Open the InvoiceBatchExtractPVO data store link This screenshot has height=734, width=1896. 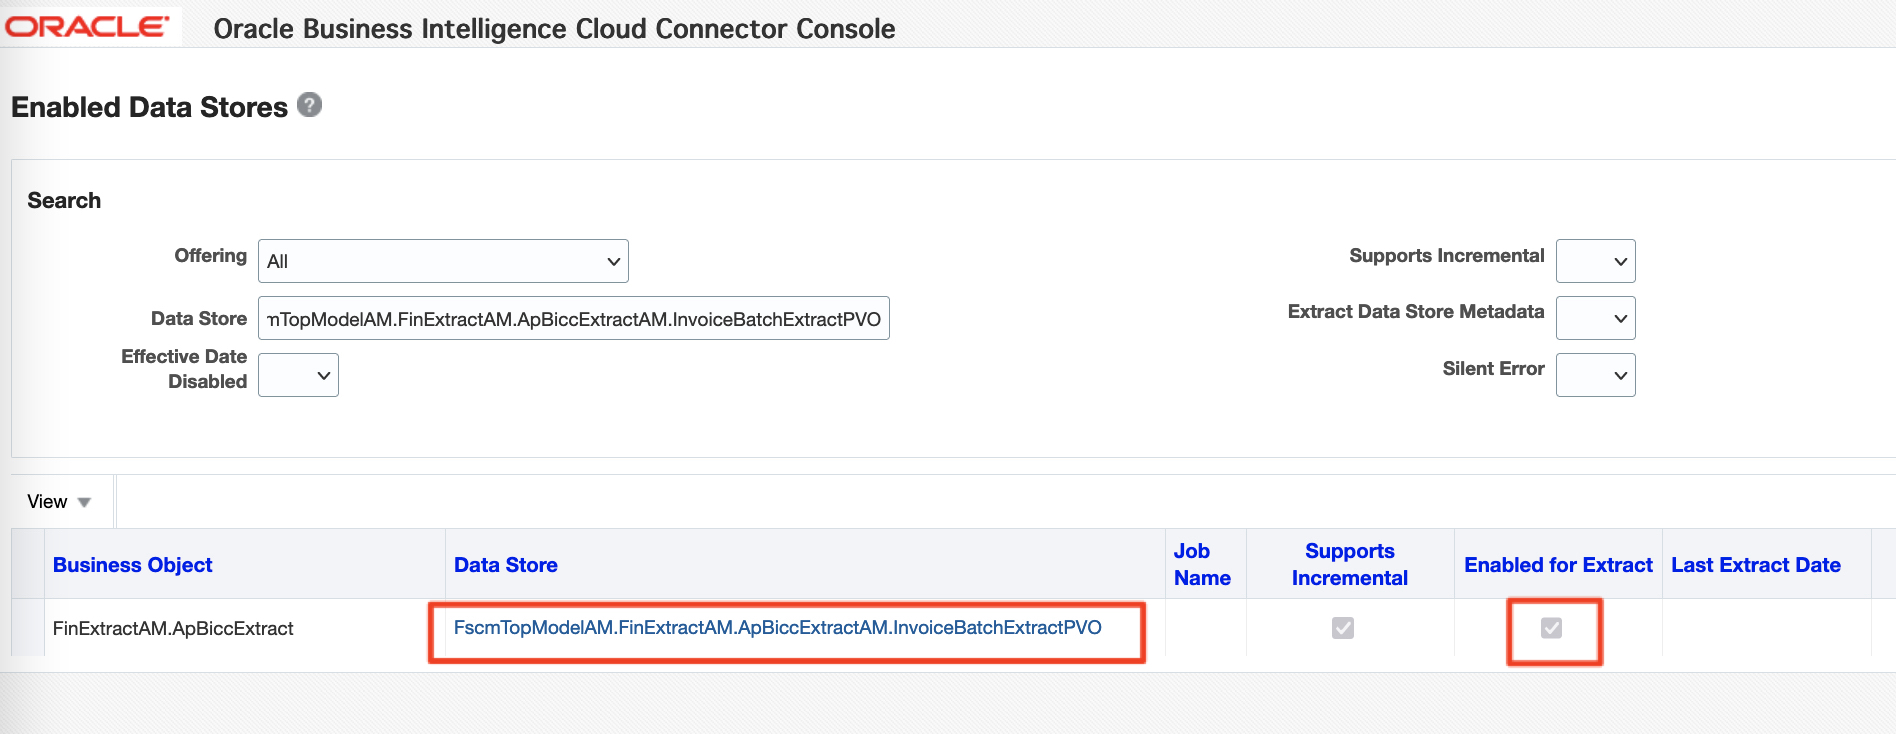(x=777, y=628)
